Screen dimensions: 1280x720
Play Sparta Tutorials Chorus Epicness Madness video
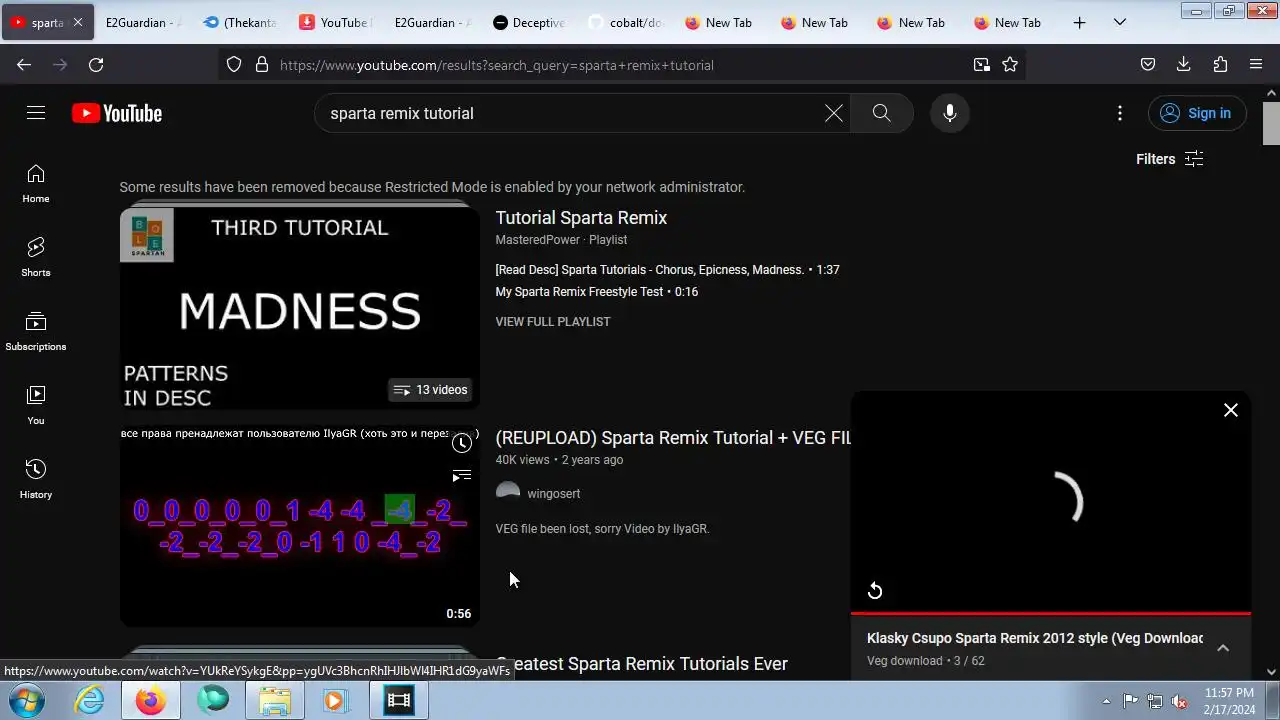click(667, 270)
